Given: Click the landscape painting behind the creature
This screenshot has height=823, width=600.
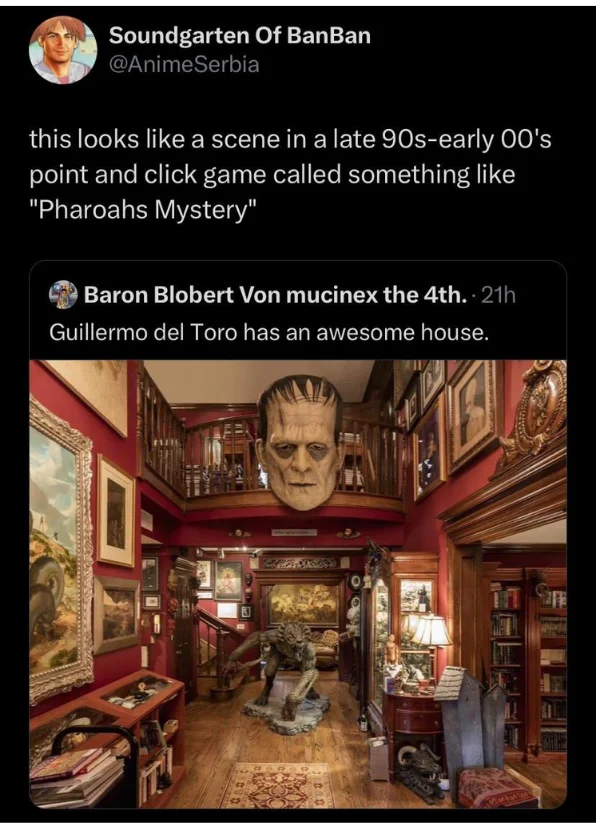Looking at the screenshot, I should [303, 605].
